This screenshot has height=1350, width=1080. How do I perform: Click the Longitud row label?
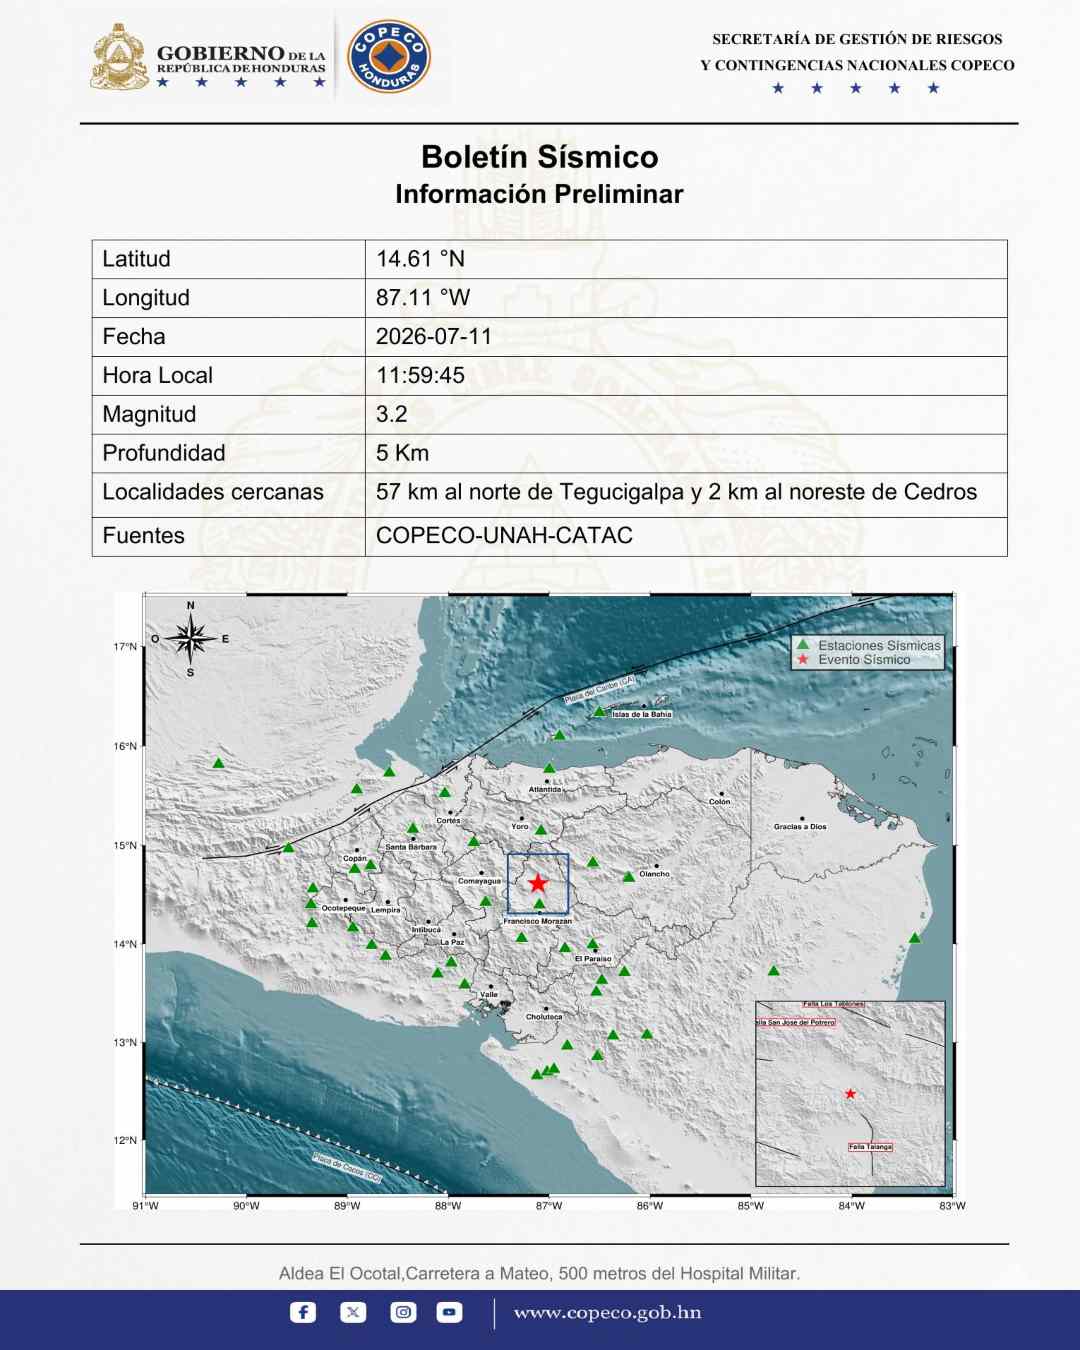click(x=146, y=298)
